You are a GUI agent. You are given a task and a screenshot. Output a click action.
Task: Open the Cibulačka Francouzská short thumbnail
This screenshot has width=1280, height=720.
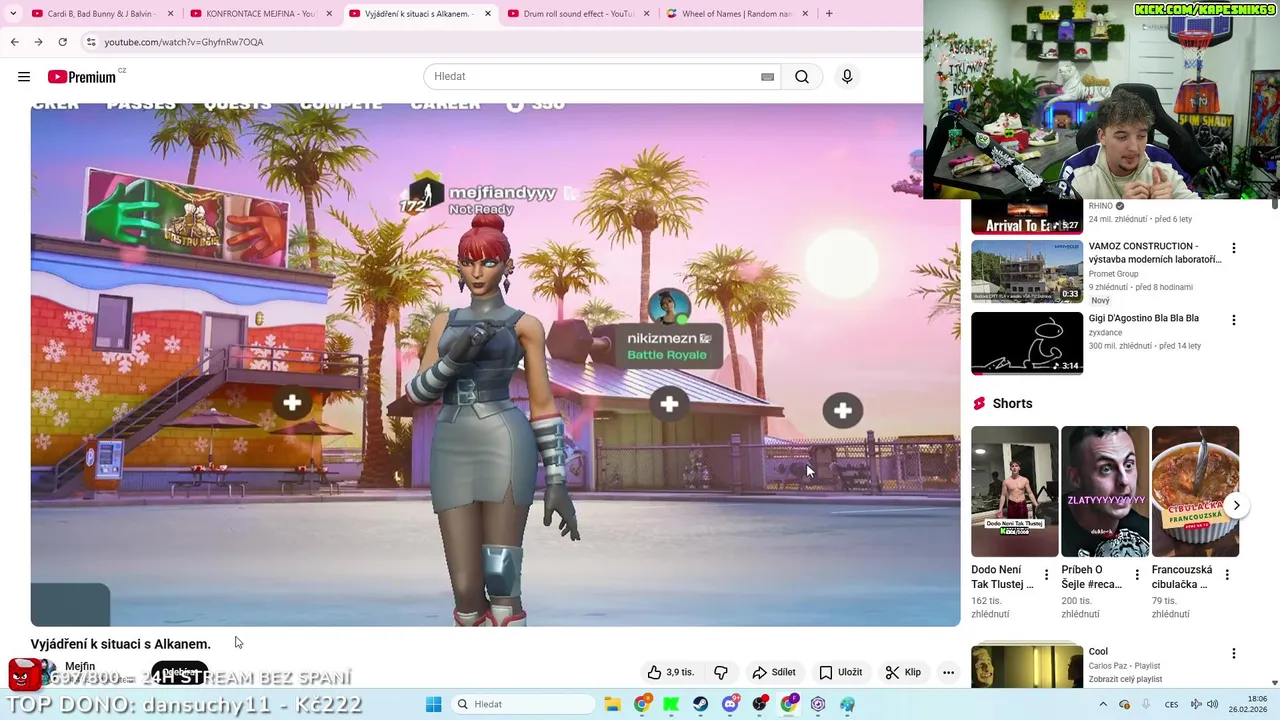pos(1195,491)
